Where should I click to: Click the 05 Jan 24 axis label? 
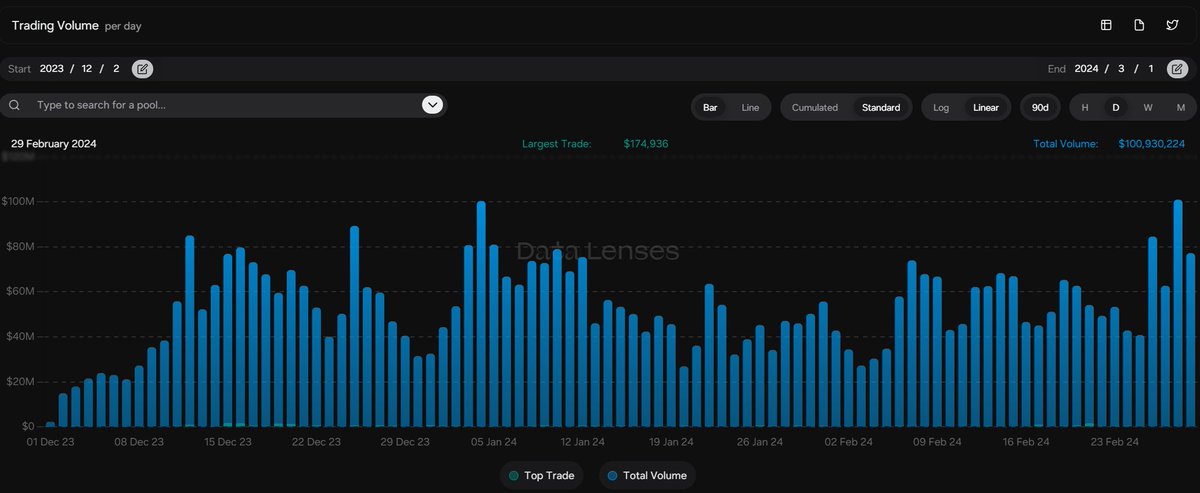click(494, 441)
